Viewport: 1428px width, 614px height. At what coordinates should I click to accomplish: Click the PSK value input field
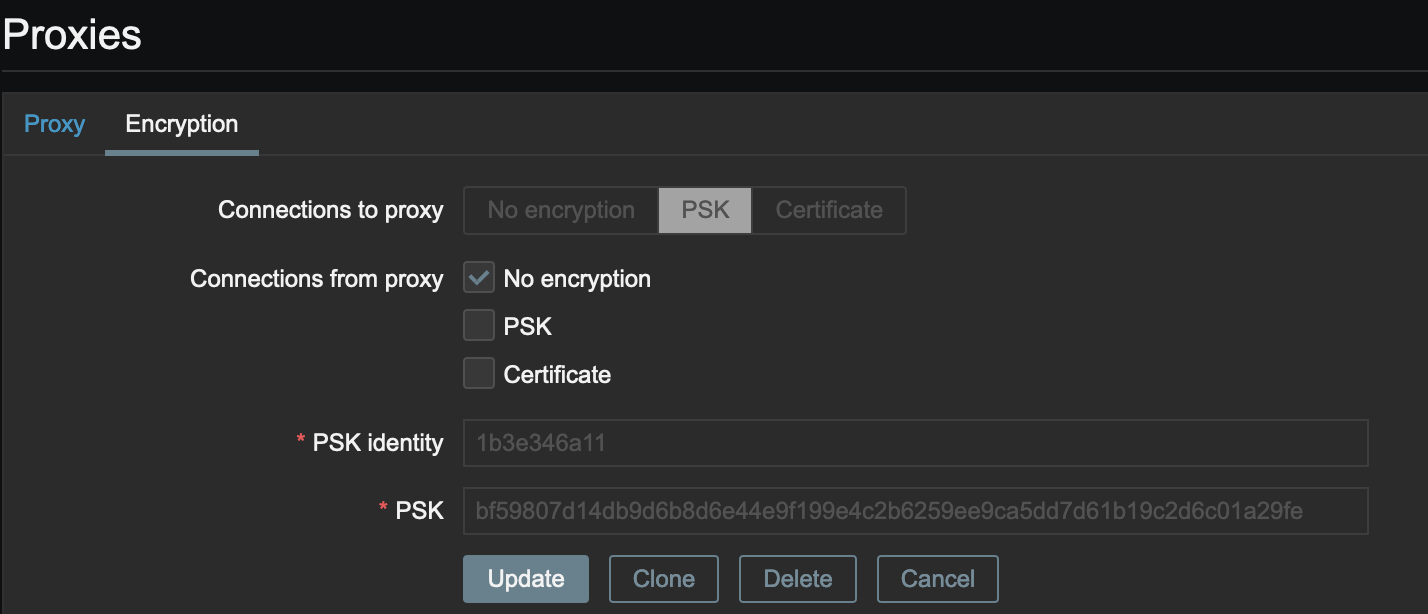click(916, 510)
